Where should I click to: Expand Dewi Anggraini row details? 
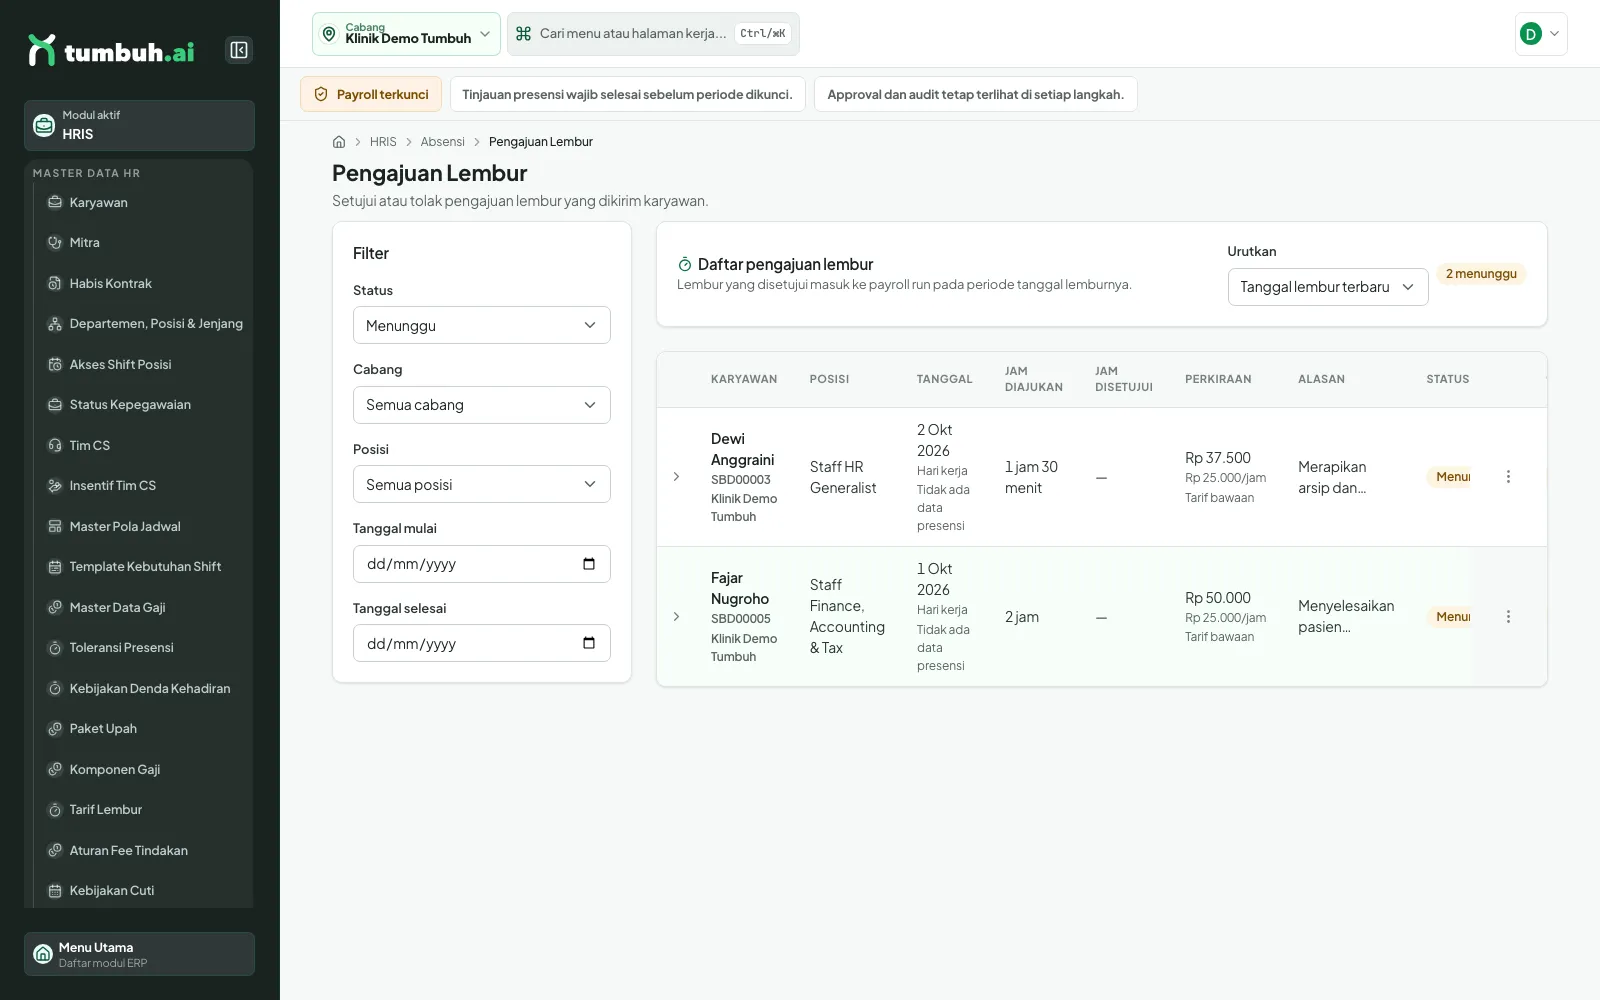(676, 477)
